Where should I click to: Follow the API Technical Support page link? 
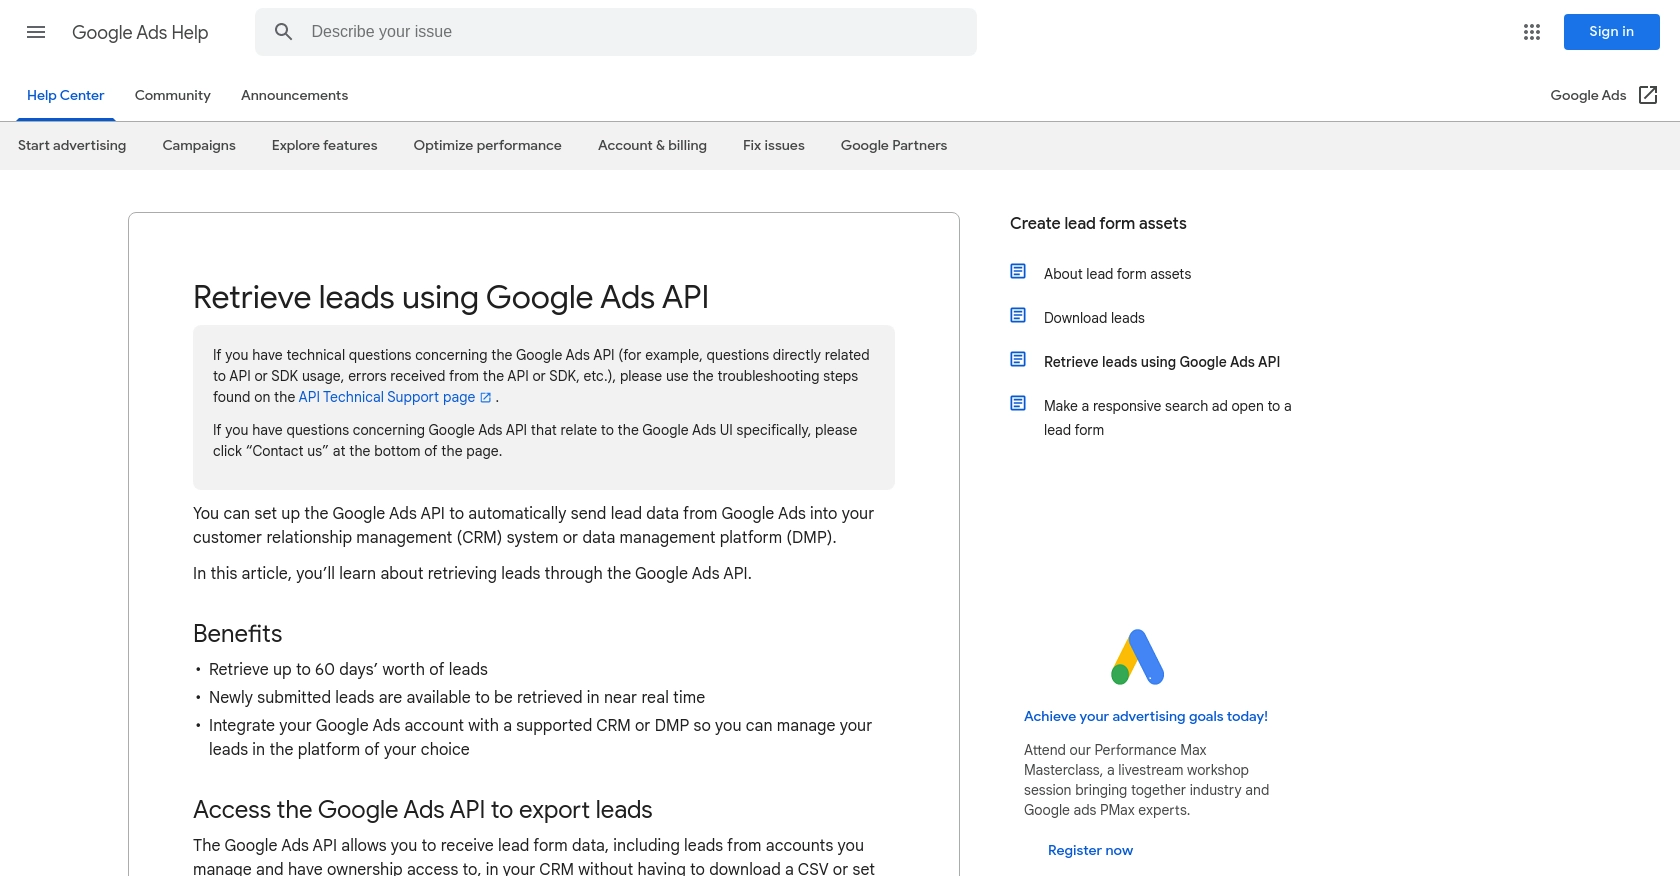(387, 397)
